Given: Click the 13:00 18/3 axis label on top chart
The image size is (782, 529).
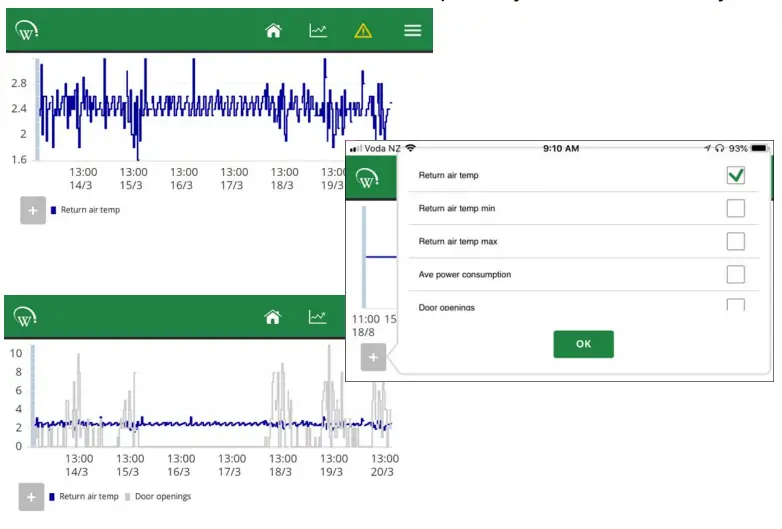Looking at the screenshot, I should click(284, 178).
